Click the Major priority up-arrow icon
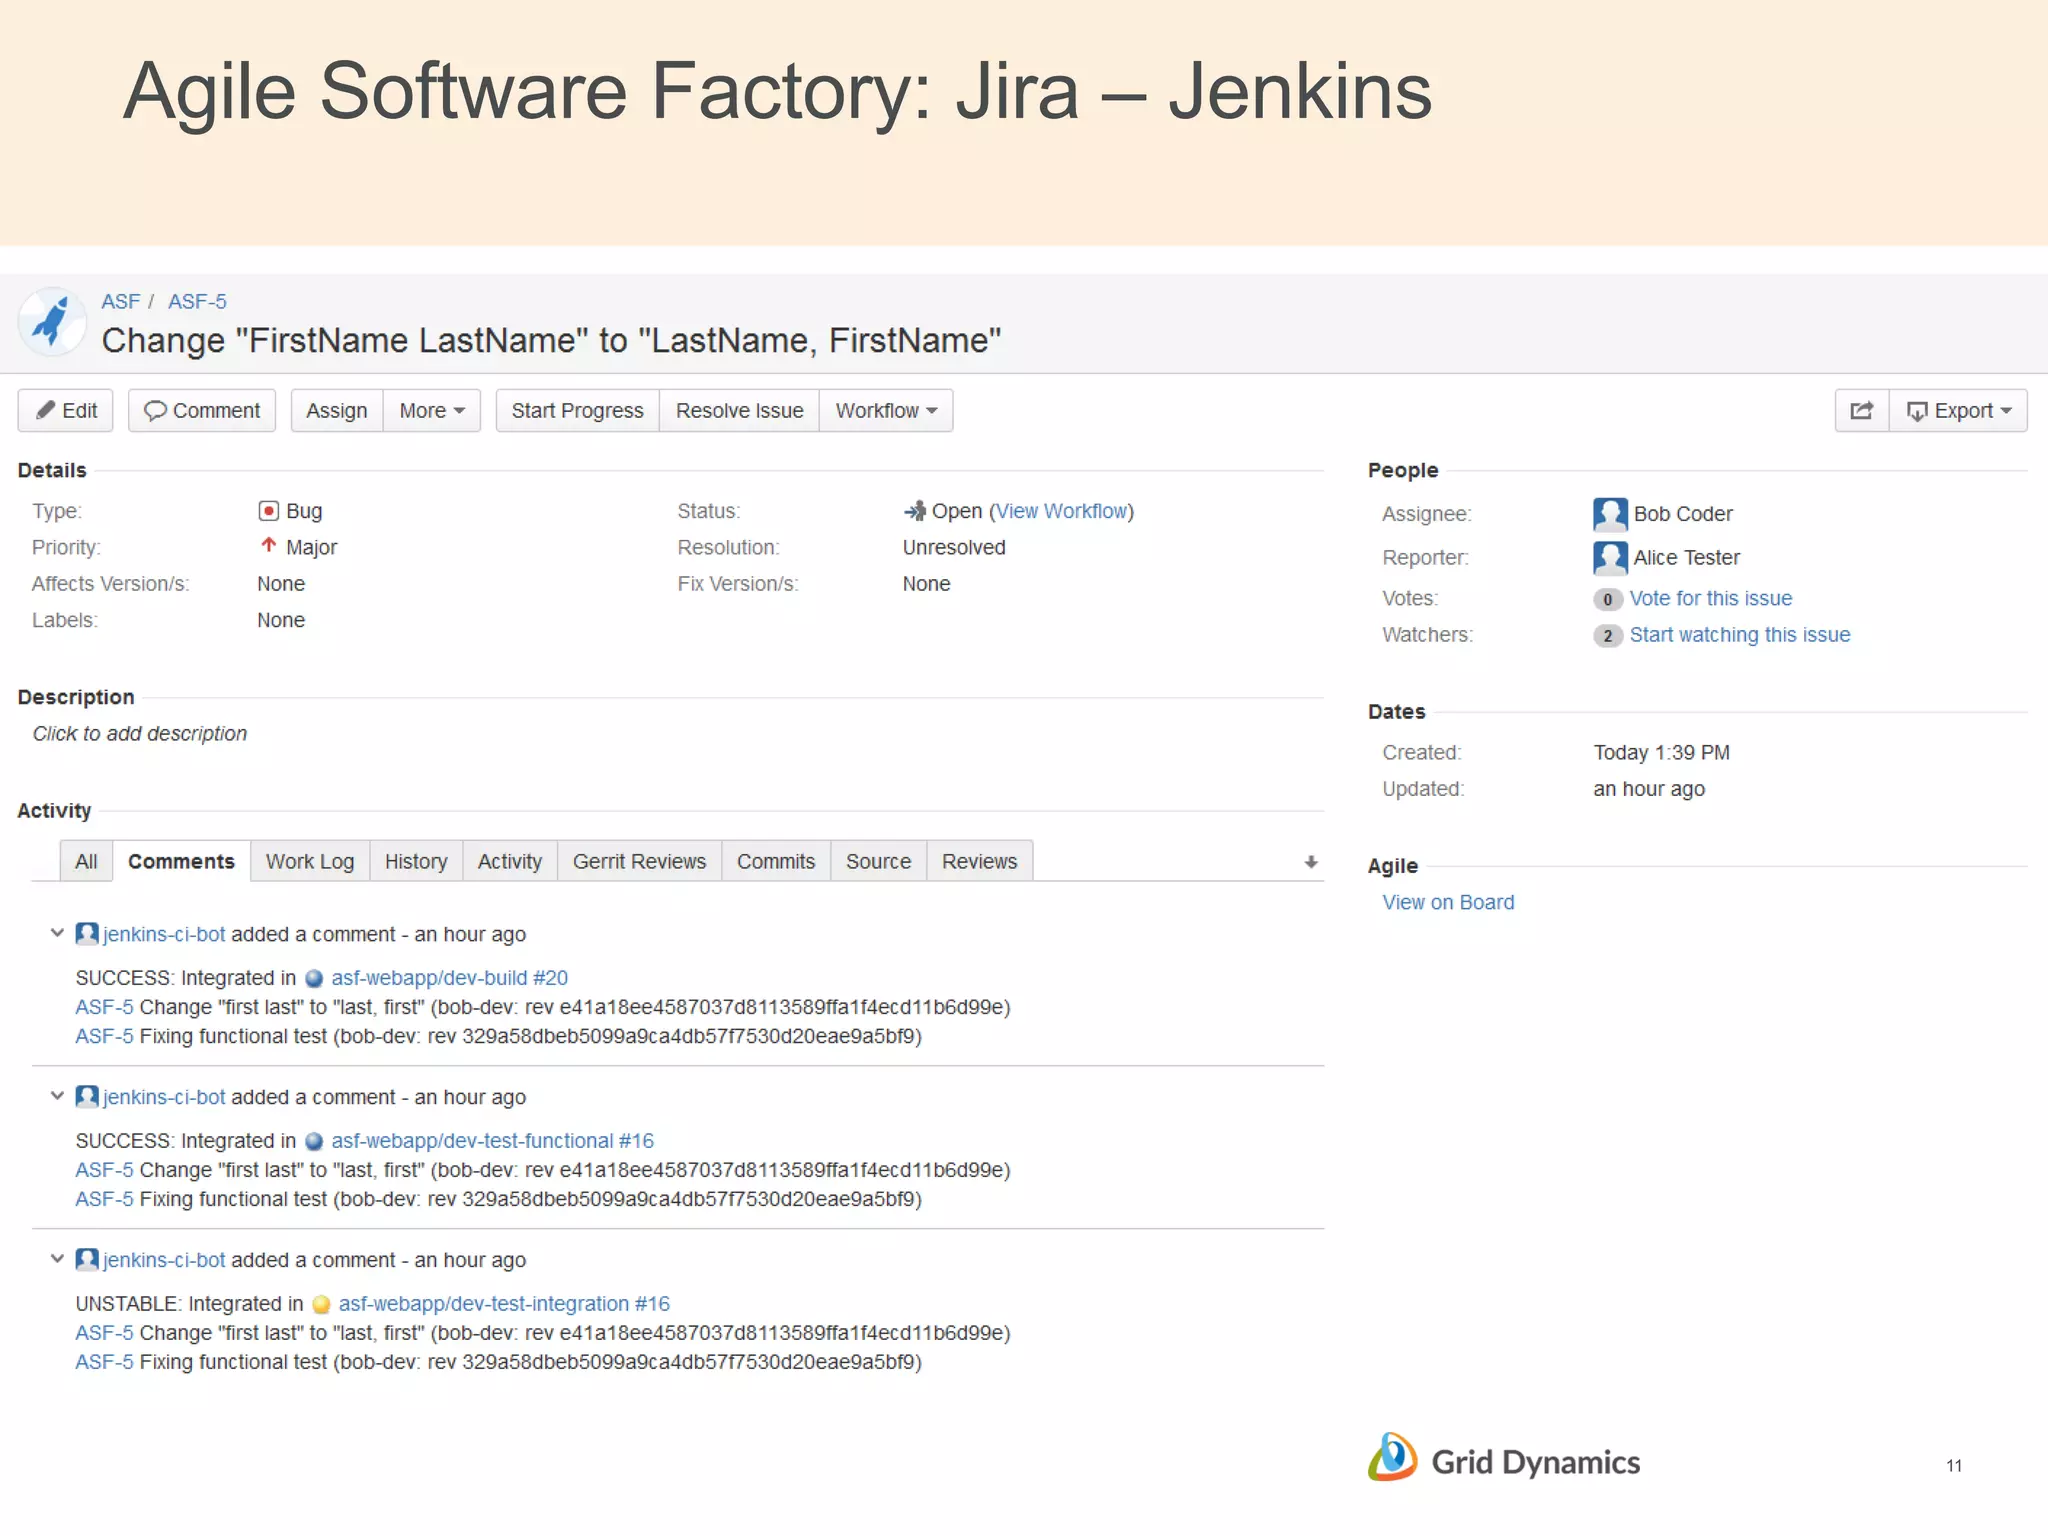2048x1536 pixels. [x=268, y=546]
